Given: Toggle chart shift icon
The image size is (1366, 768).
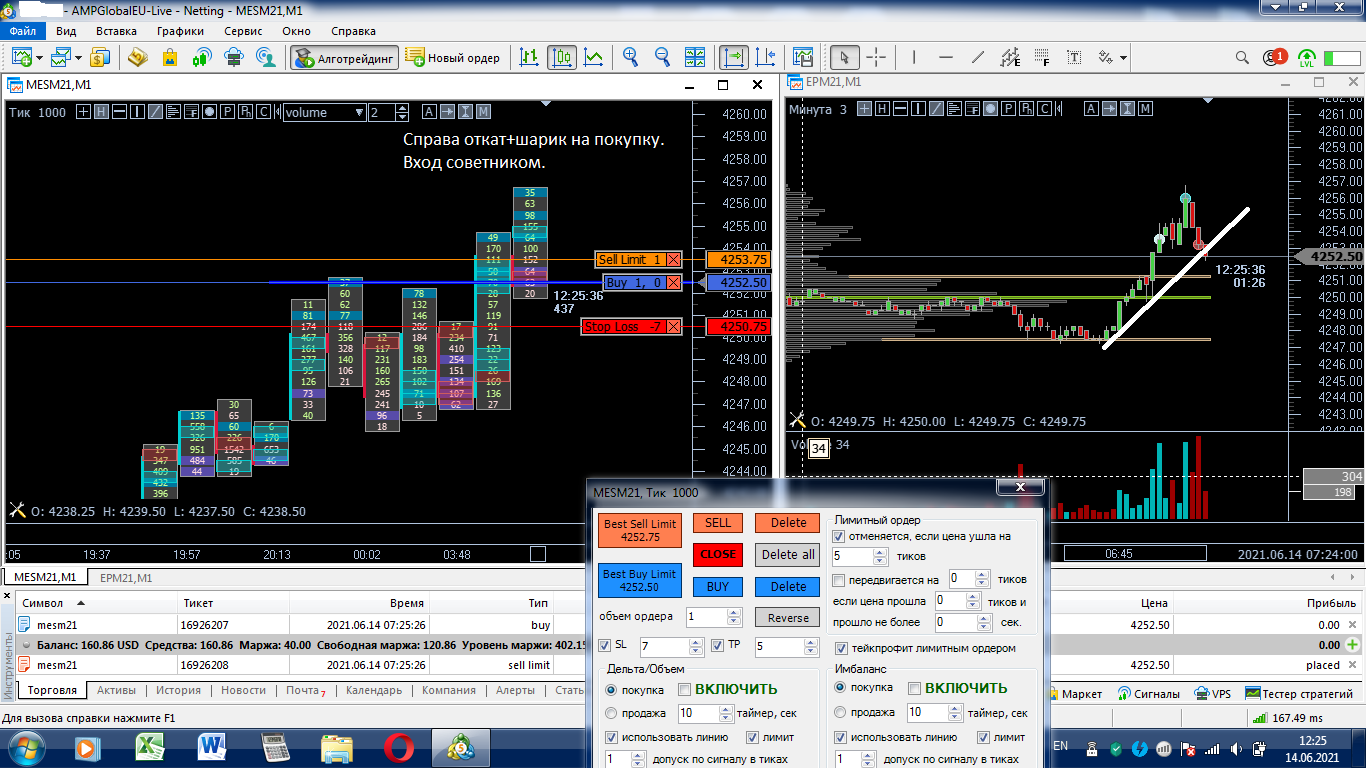Looking at the screenshot, I should pos(766,58).
